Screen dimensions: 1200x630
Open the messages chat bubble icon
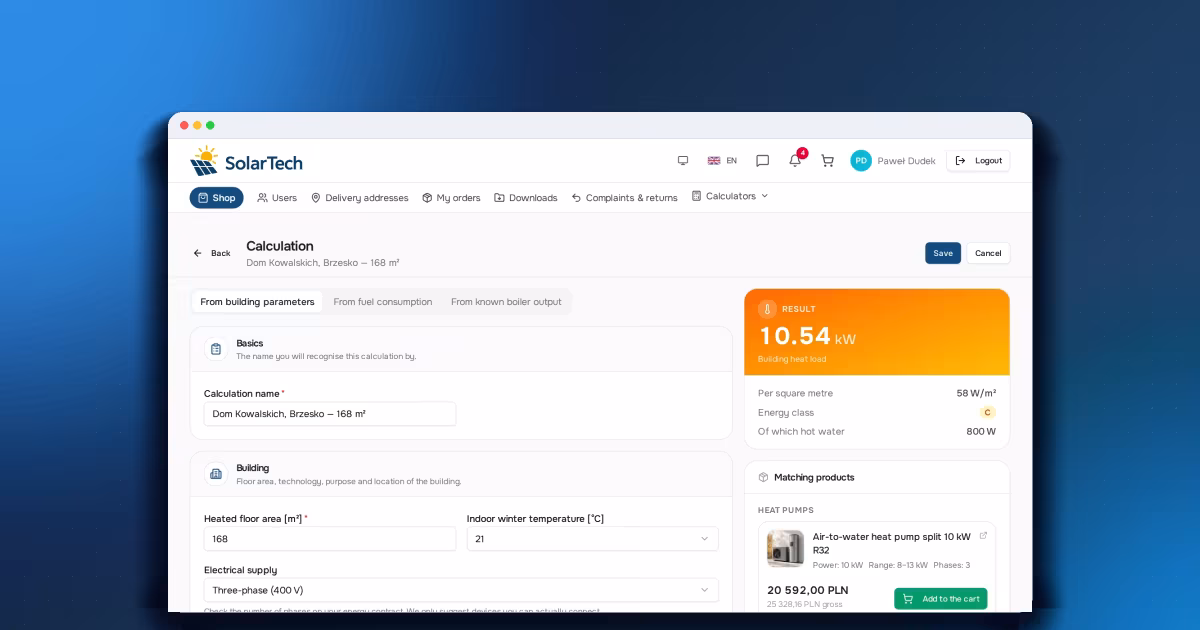click(762, 160)
